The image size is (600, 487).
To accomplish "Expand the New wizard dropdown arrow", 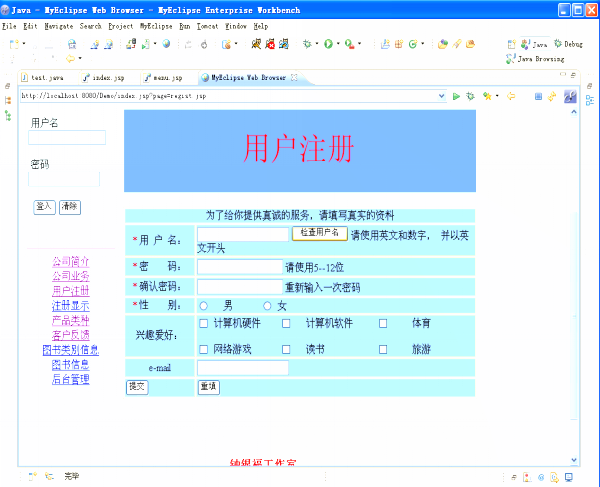I will coord(24,44).
